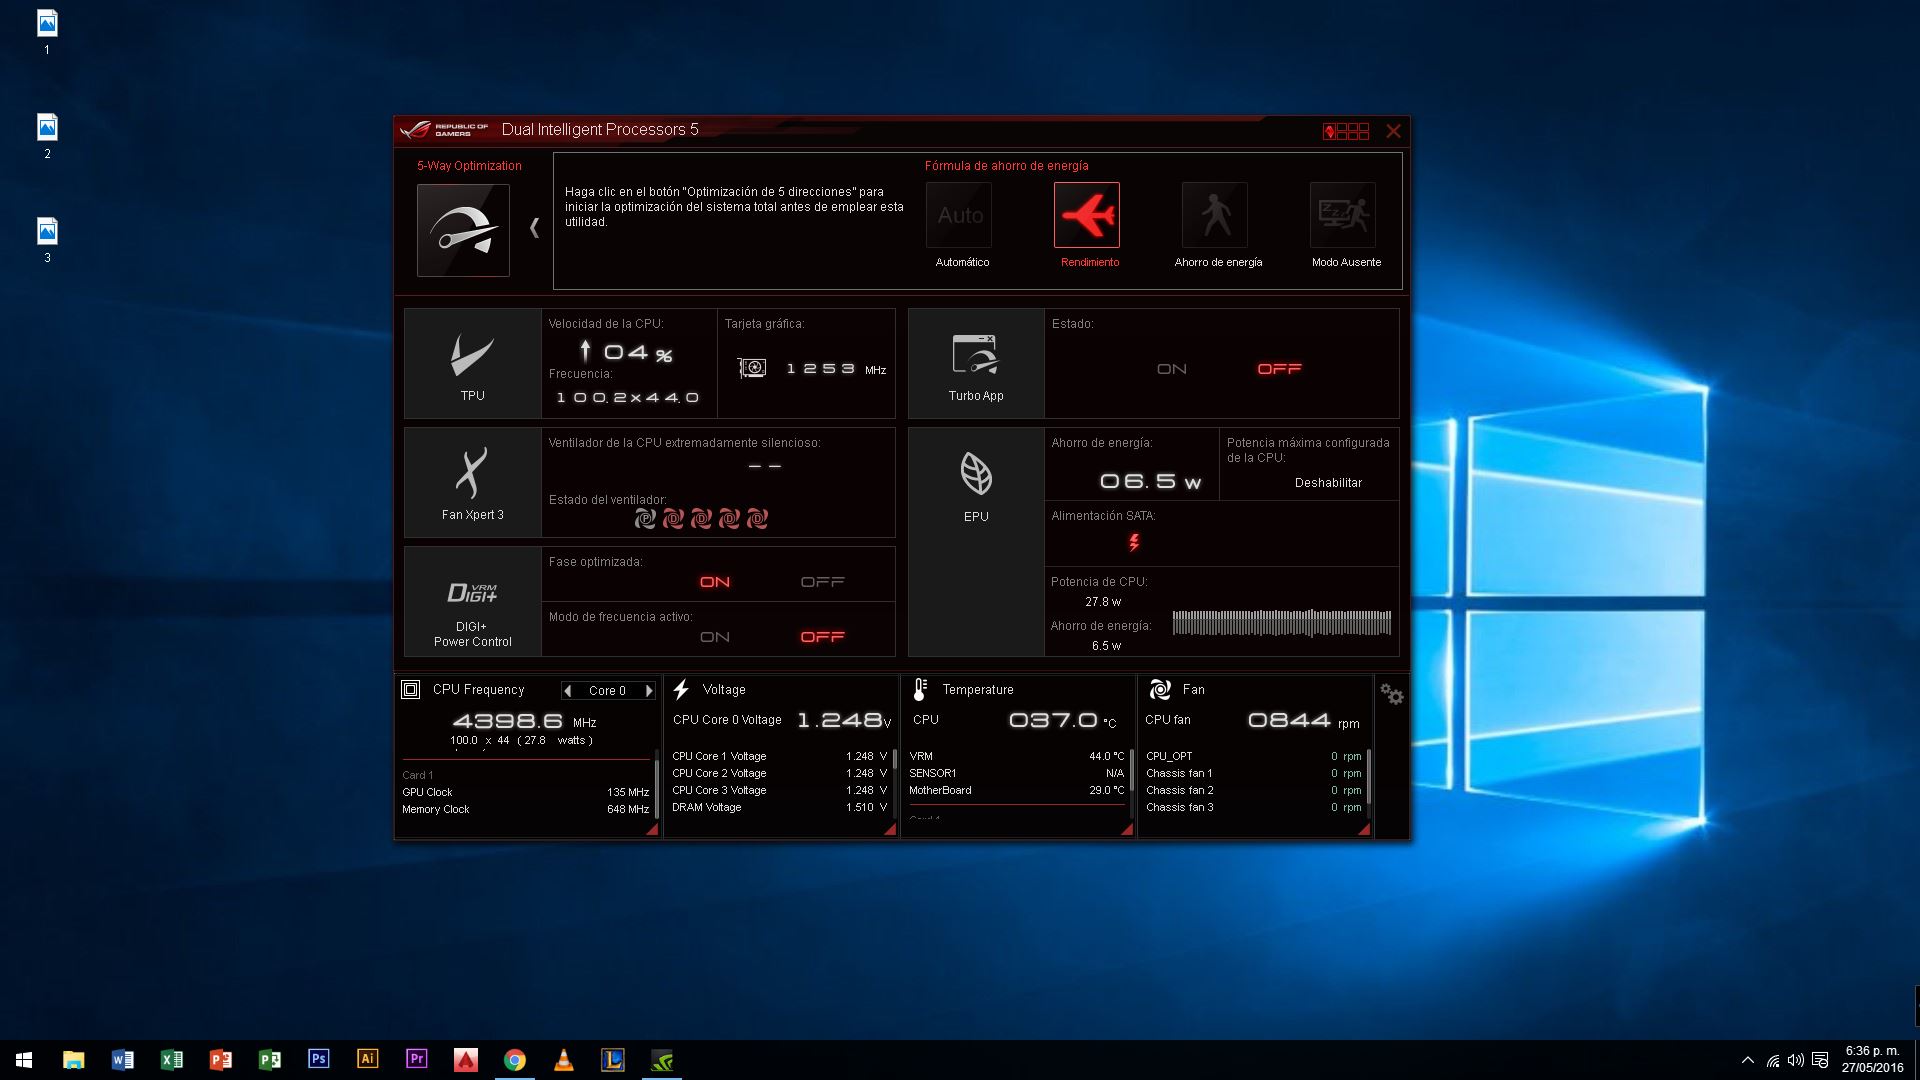
Task: Collapse the description panel with left chevron
Action: pos(534,228)
